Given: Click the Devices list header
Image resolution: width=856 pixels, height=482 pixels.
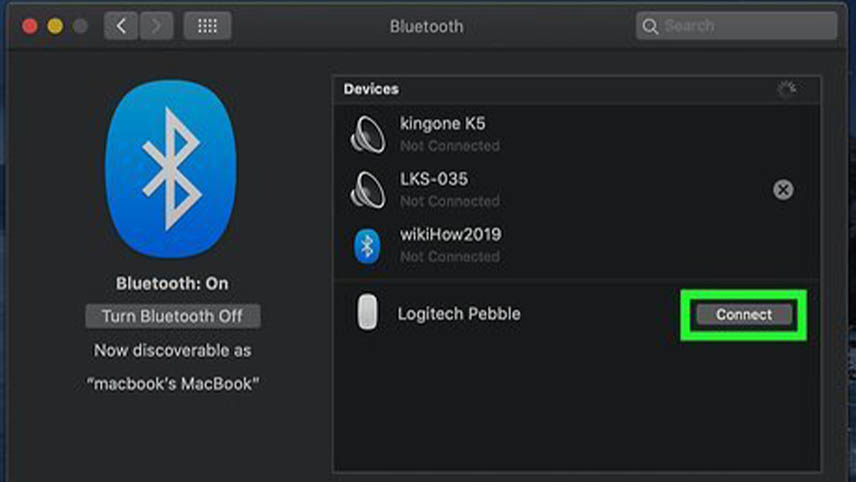Looking at the screenshot, I should click(x=371, y=89).
